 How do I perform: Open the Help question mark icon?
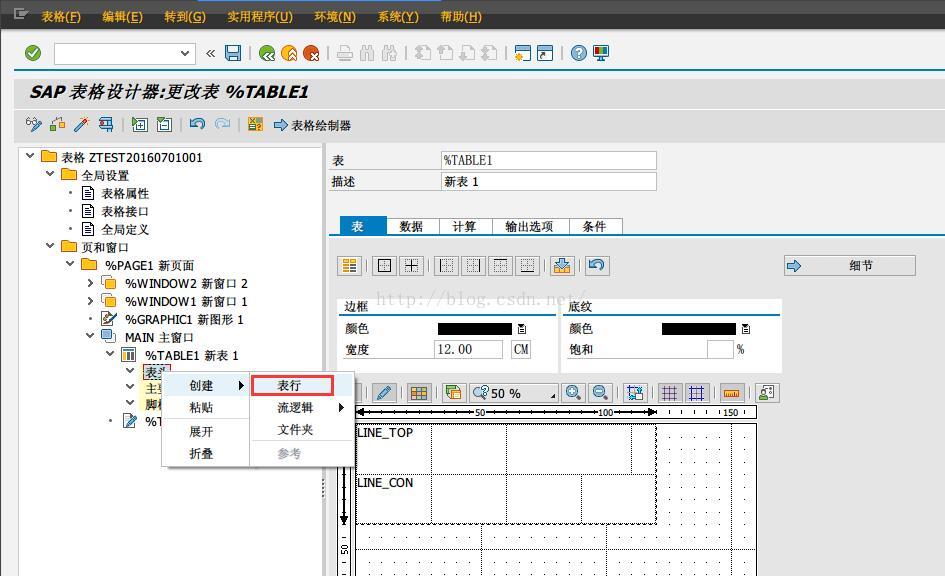[579, 53]
